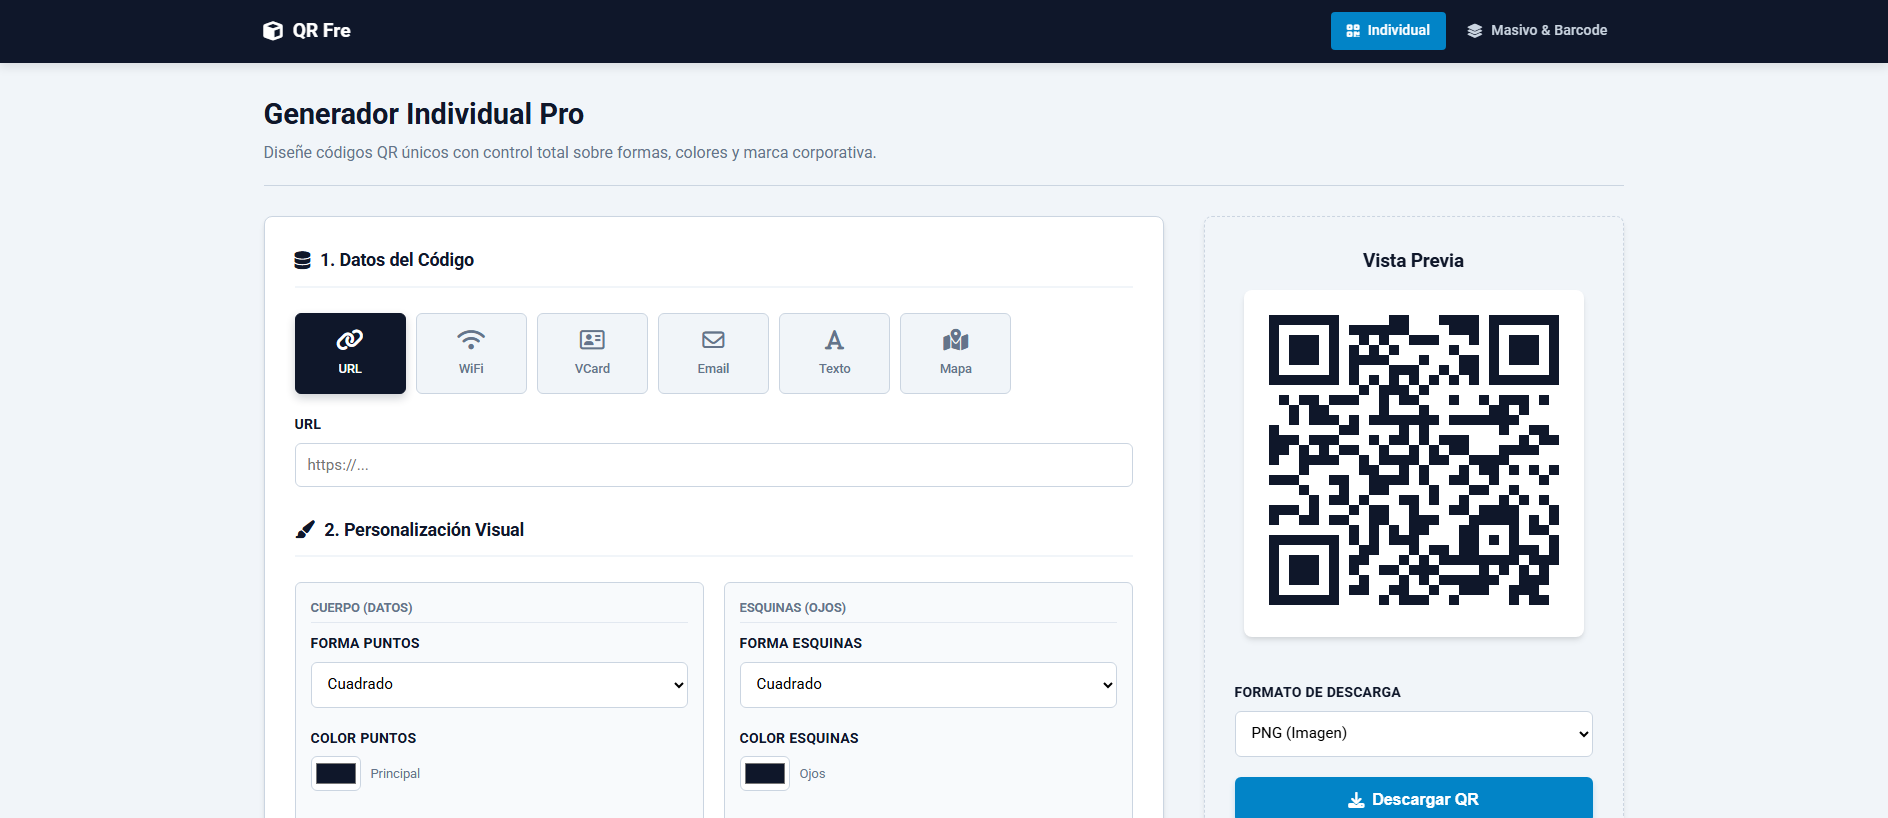The height and width of the screenshot is (818, 1888).
Task: Click the layers icon beside Masivo & Barcode
Action: tap(1474, 31)
